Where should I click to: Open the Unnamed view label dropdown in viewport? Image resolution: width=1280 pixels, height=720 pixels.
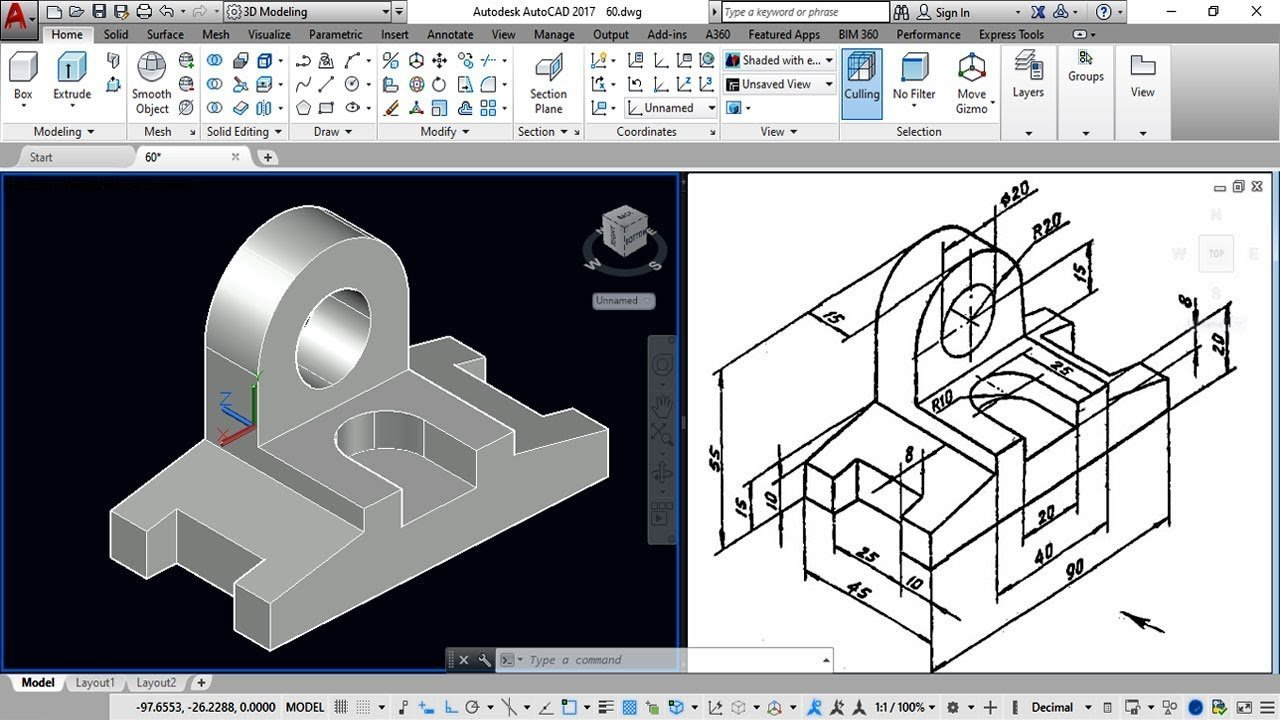pos(624,300)
